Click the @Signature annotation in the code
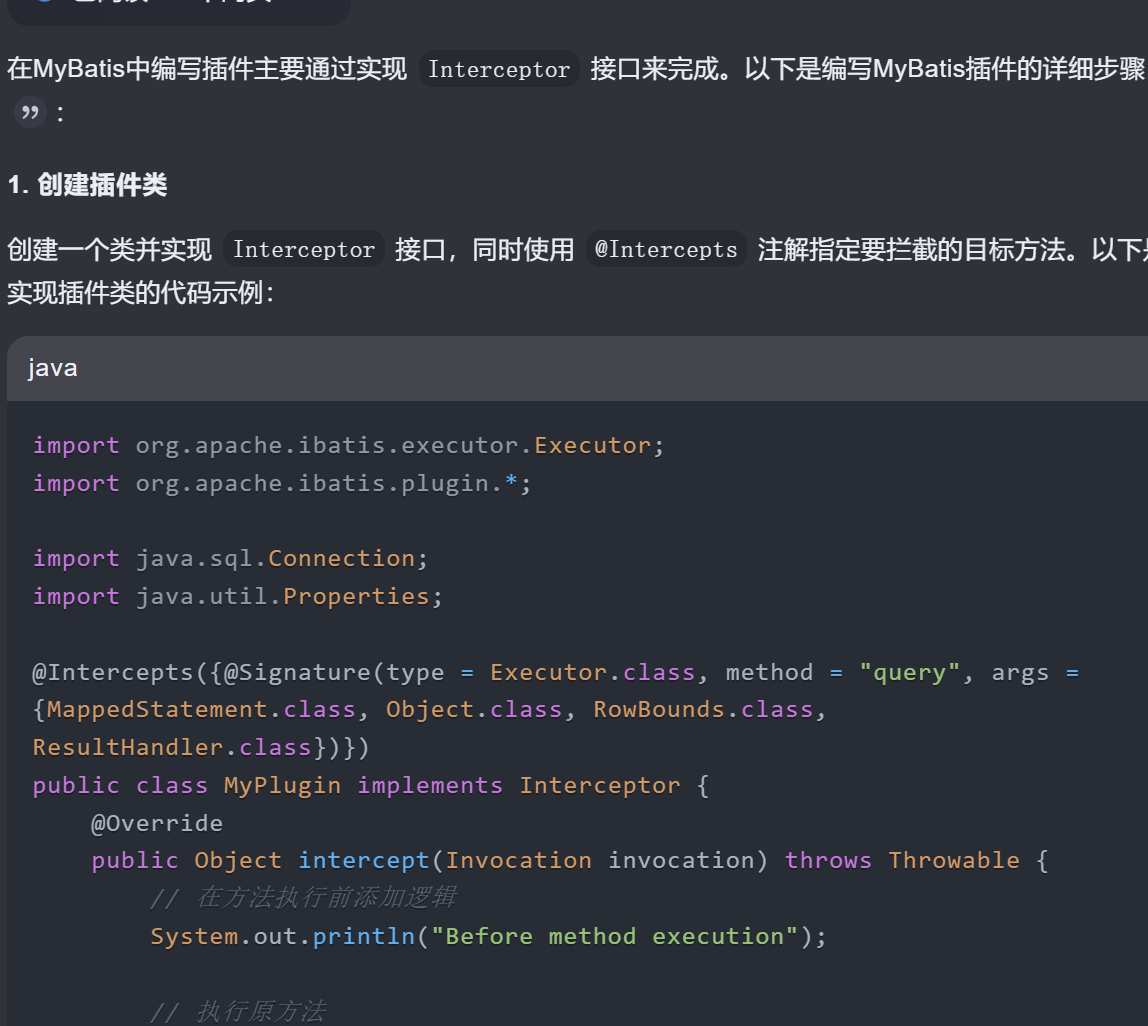Screen dimensions: 1148x1026 (x=297, y=672)
